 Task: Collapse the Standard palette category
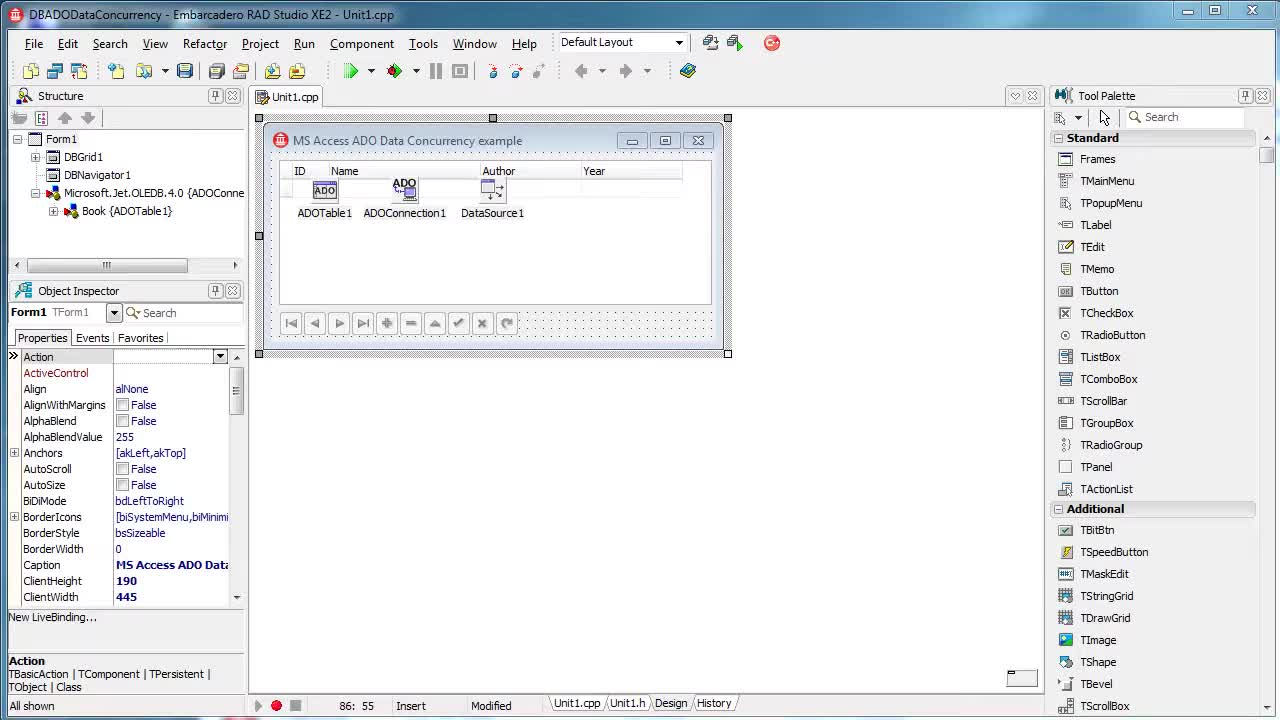pyautogui.click(x=1058, y=138)
